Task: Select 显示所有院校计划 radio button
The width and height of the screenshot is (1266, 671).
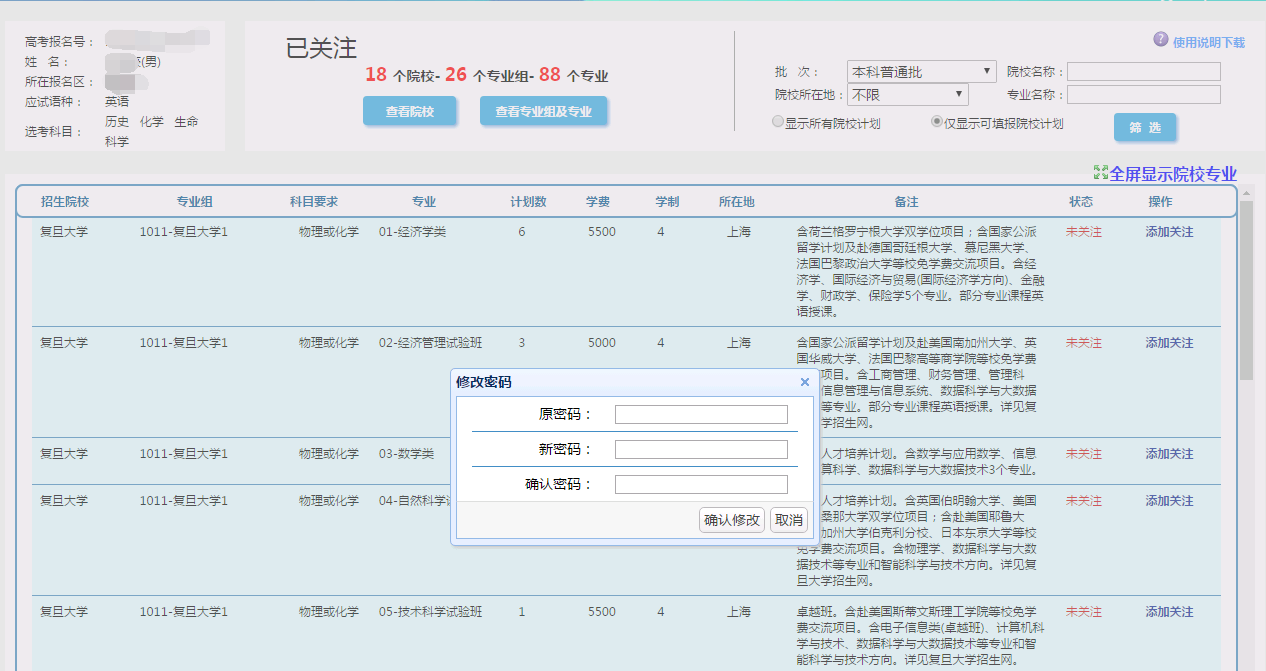Action: point(777,122)
